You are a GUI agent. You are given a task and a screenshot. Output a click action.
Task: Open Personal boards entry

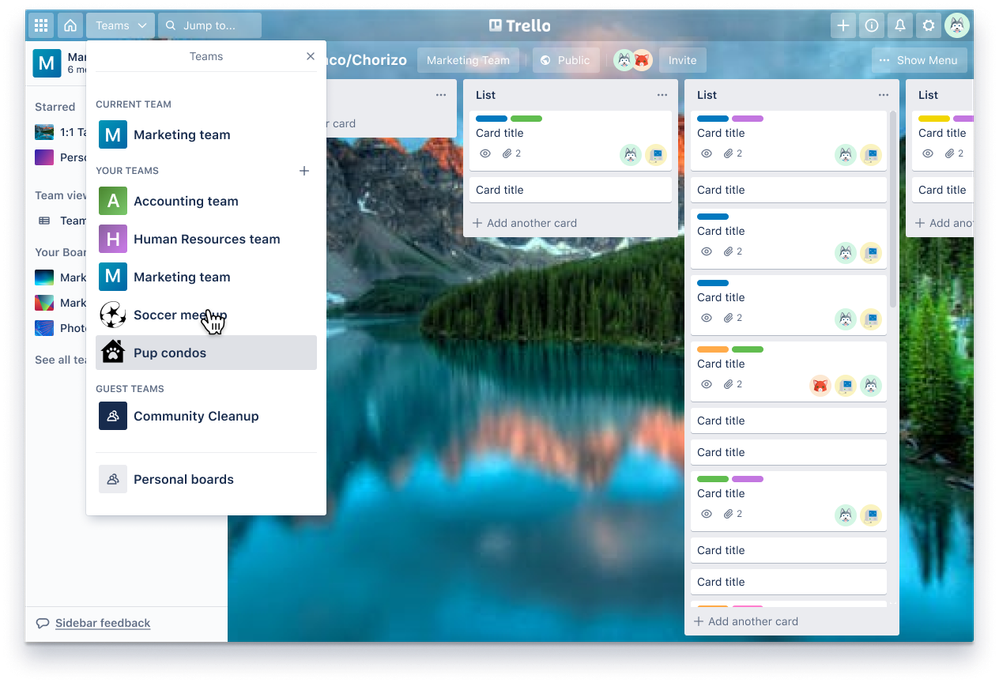point(206,479)
